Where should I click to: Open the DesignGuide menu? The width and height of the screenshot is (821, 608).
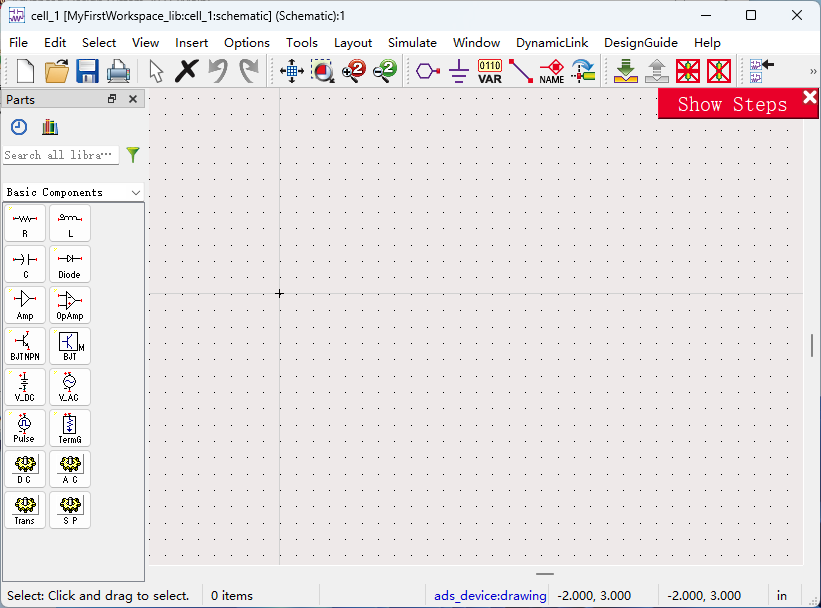[x=640, y=43]
